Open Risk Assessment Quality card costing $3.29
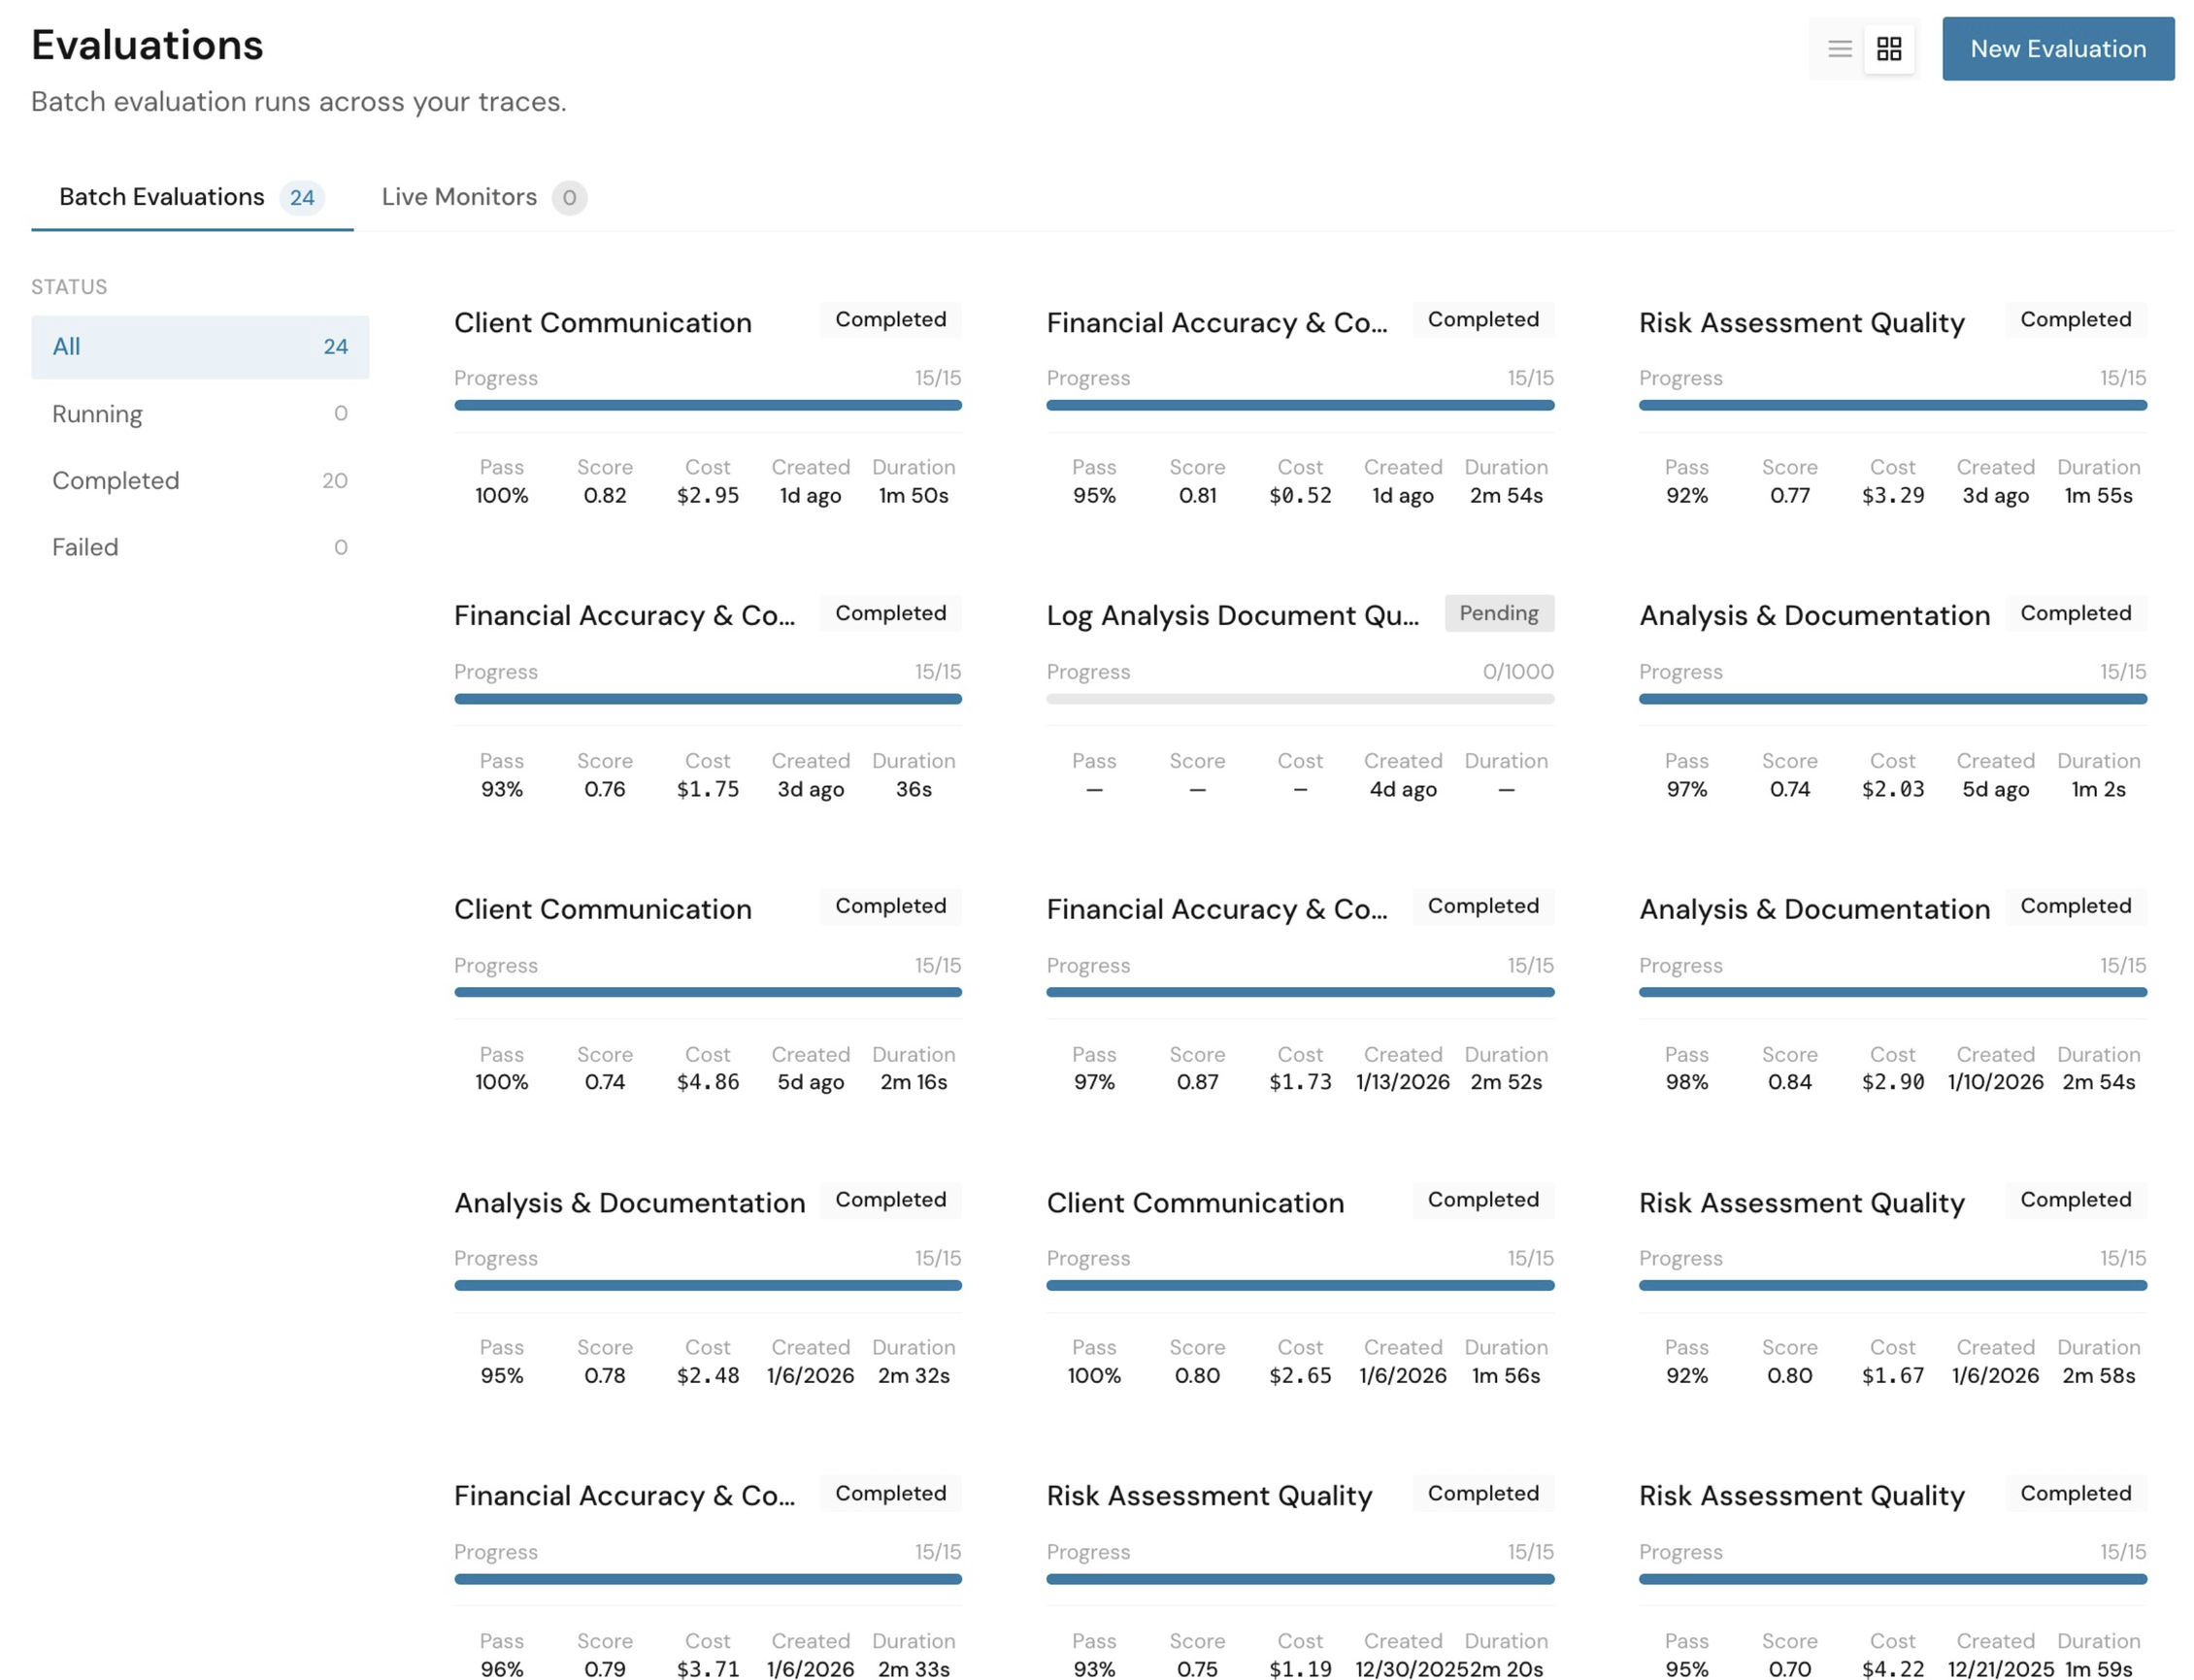This screenshot has width=2194, height=1680. (1800, 323)
